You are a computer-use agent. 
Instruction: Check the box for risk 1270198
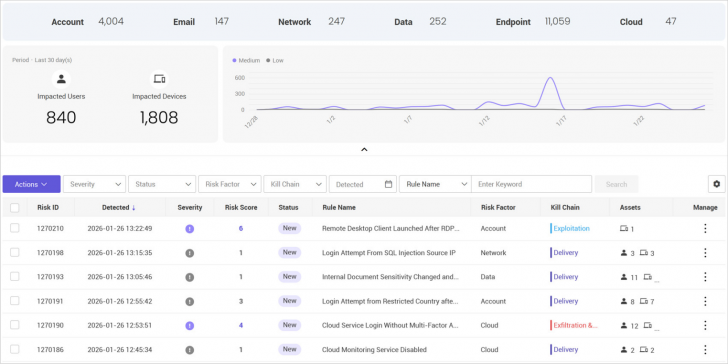coord(15,252)
